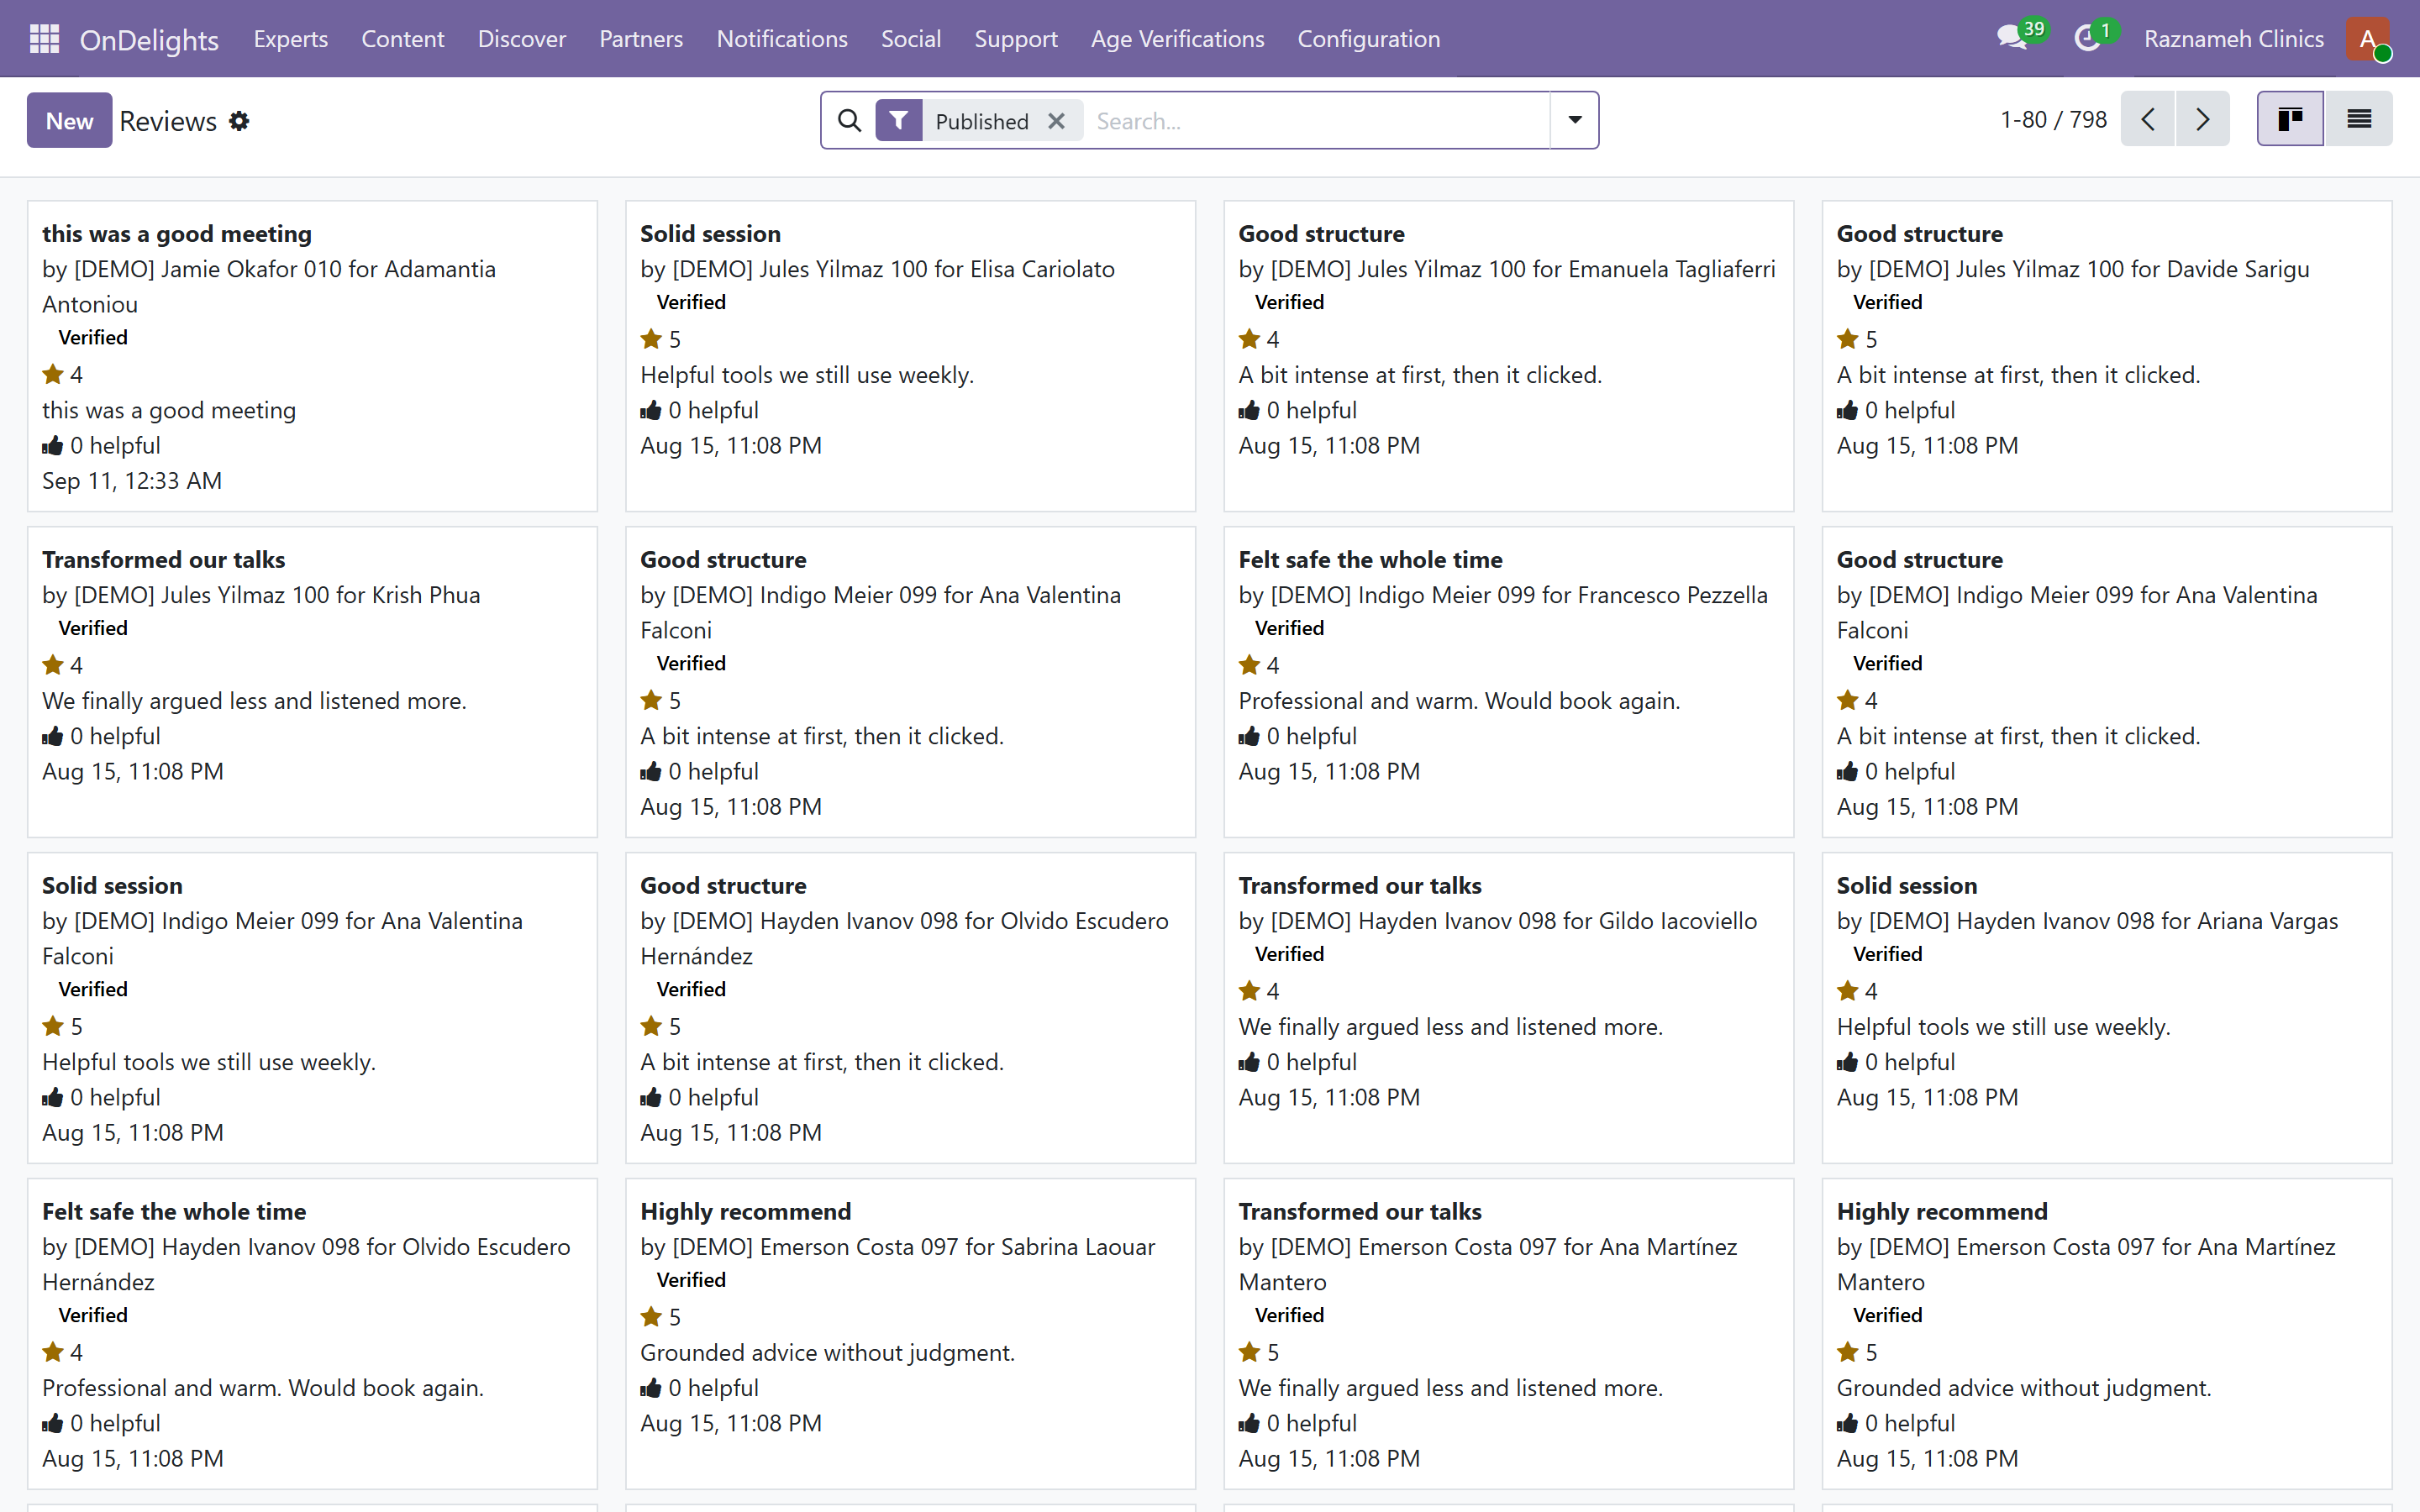The height and width of the screenshot is (1512, 2420).
Task: Click 'Grounded advice without judgment.' on Sabrina Laouar card
Action: click(827, 1353)
